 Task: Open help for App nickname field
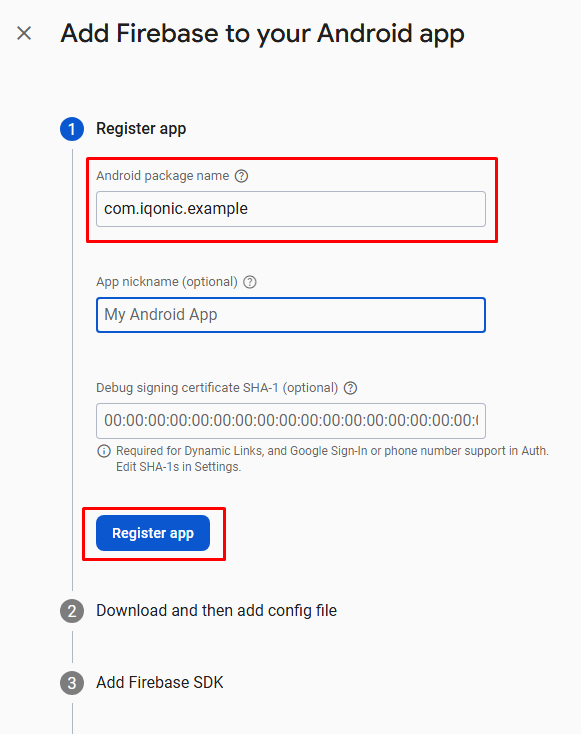pyautogui.click(x=250, y=282)
